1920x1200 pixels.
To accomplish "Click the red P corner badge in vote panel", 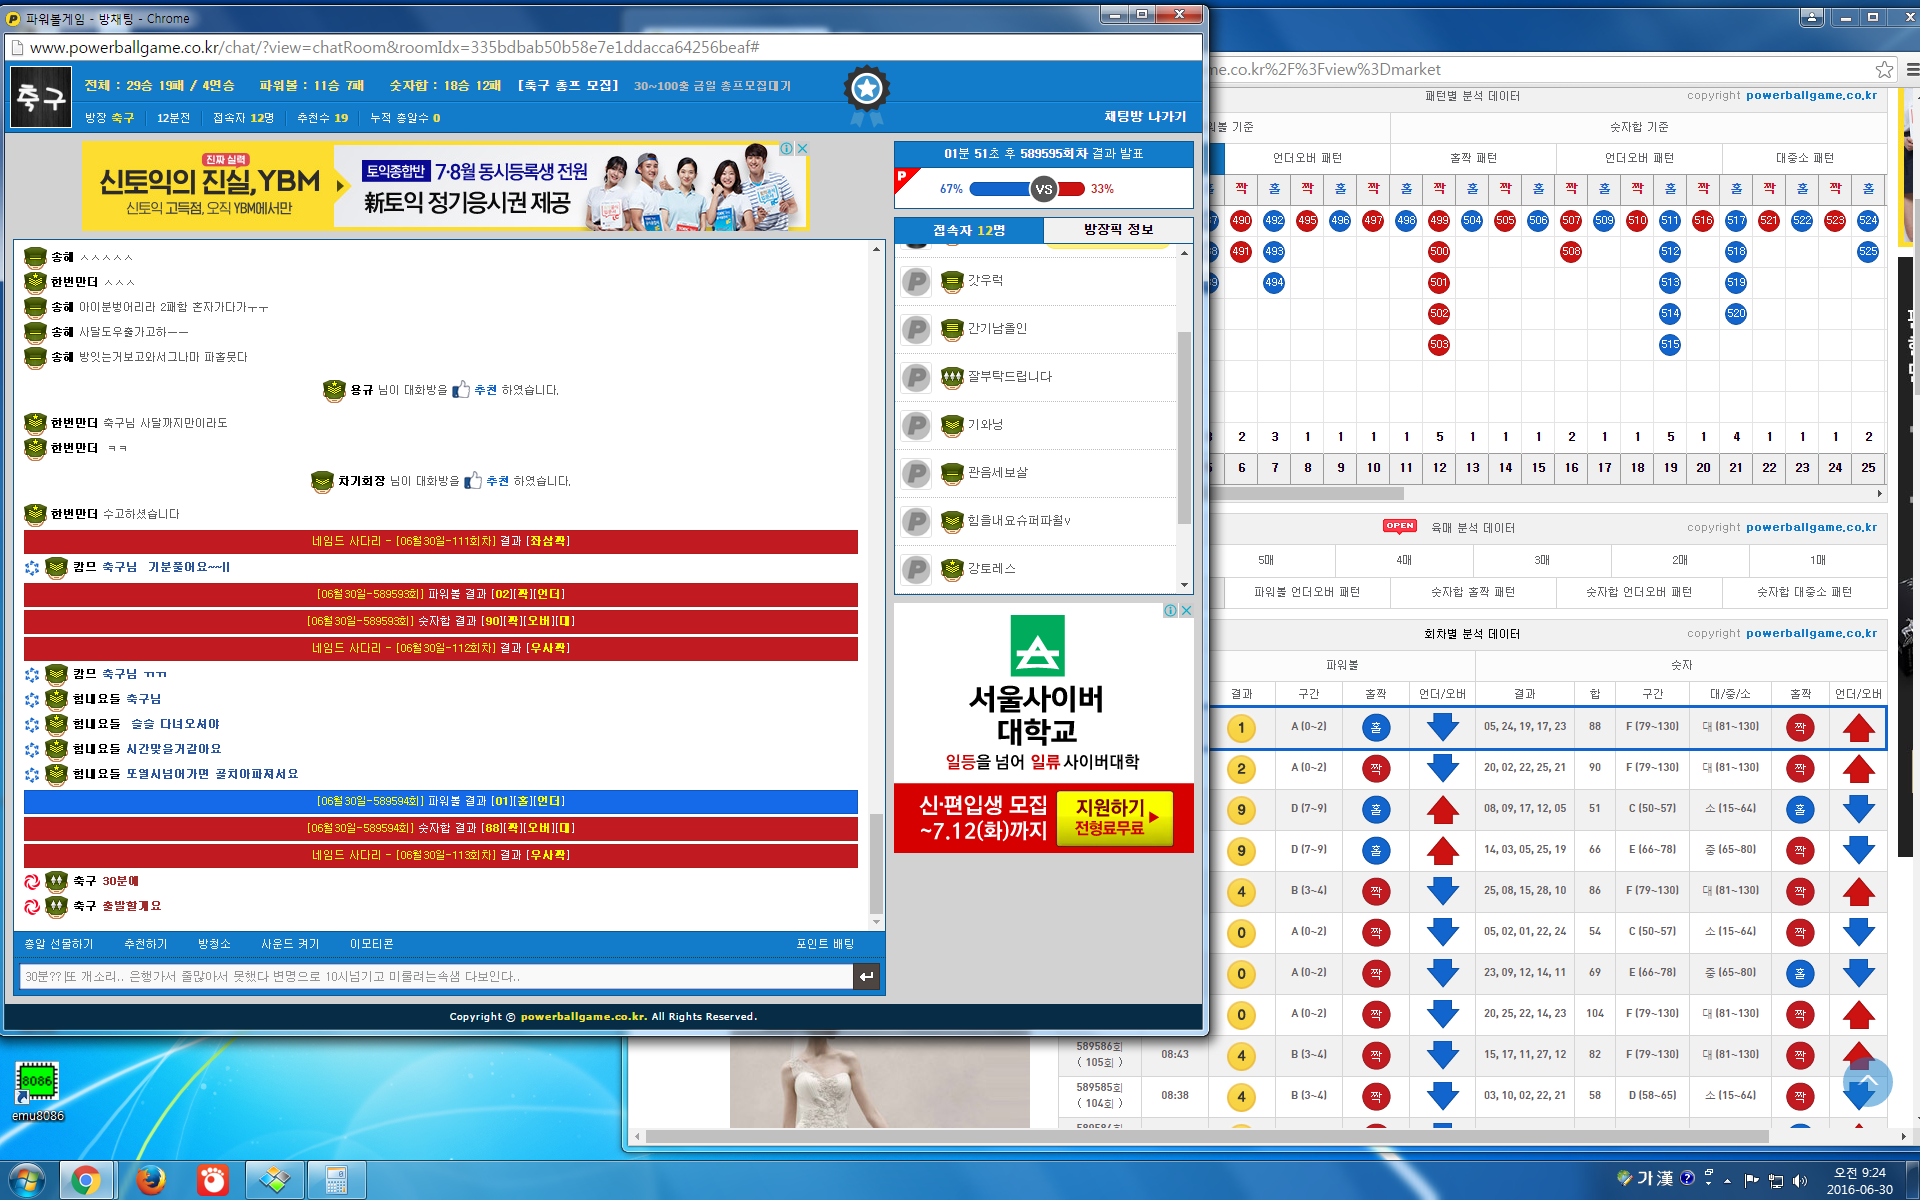I will (905, 178).
